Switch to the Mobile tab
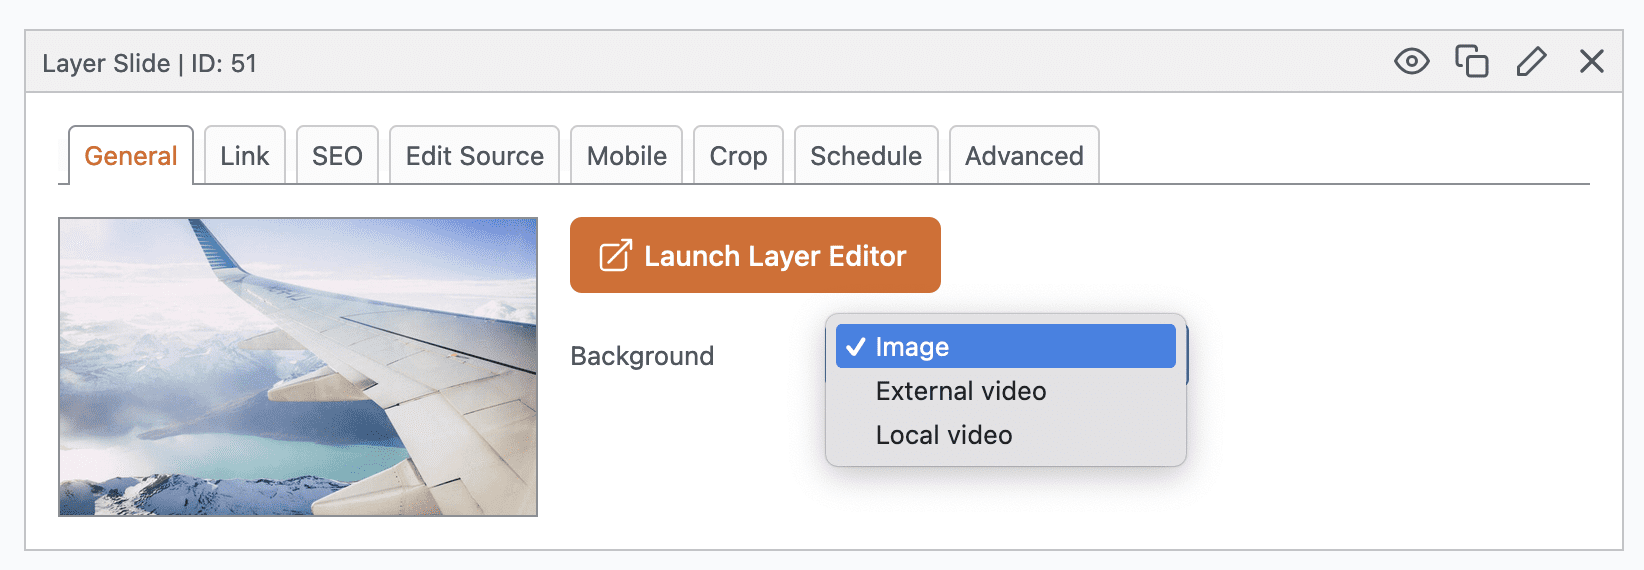The width and height of the screenshot is (1644, 570). (627, 156)
